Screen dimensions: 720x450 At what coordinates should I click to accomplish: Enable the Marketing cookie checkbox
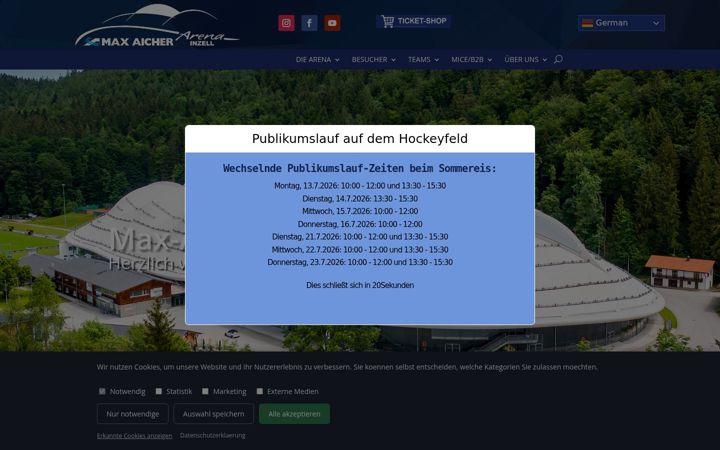pyautogui.click(x=205, y=391)
